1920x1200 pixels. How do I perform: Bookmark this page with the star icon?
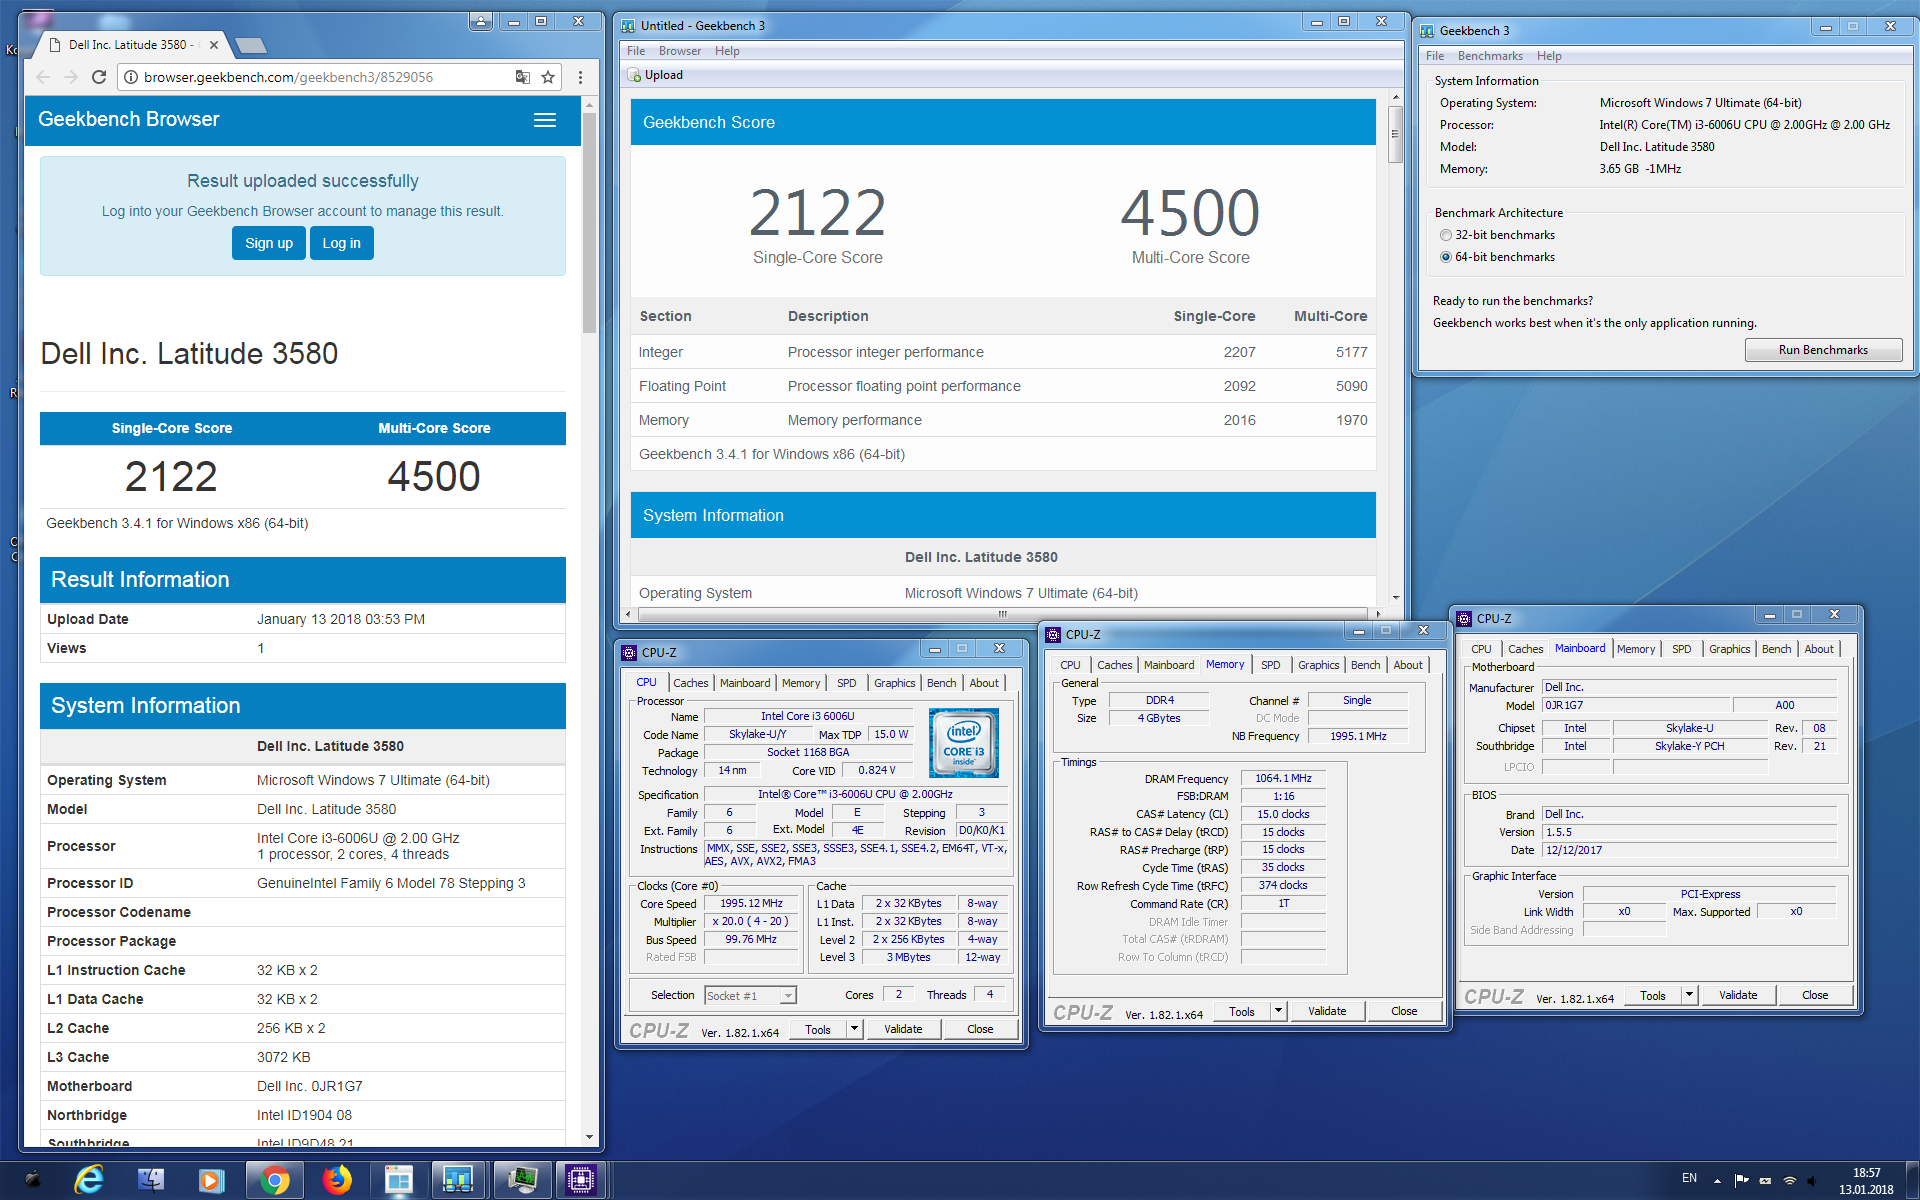pos(548,77)
